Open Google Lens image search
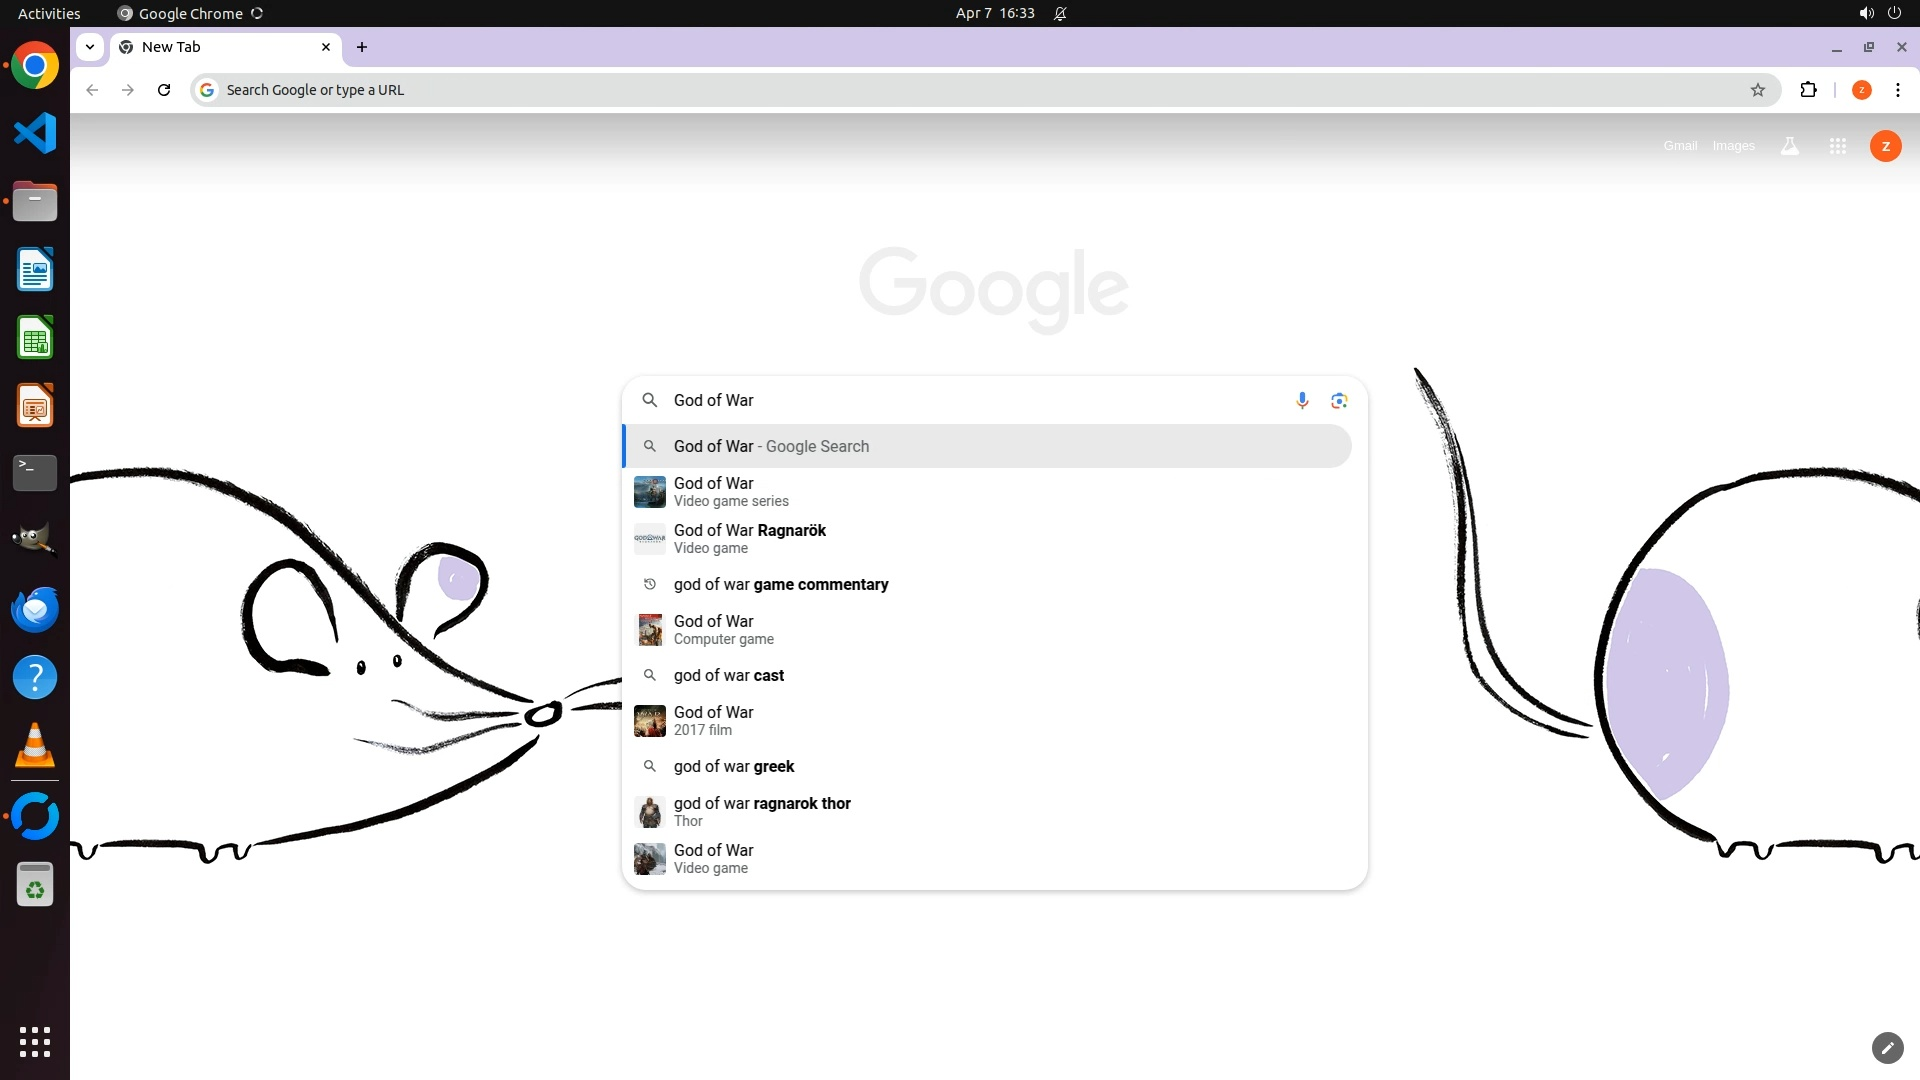The width and height of the screenshot is (1920, 1080). click(1339, 400)
